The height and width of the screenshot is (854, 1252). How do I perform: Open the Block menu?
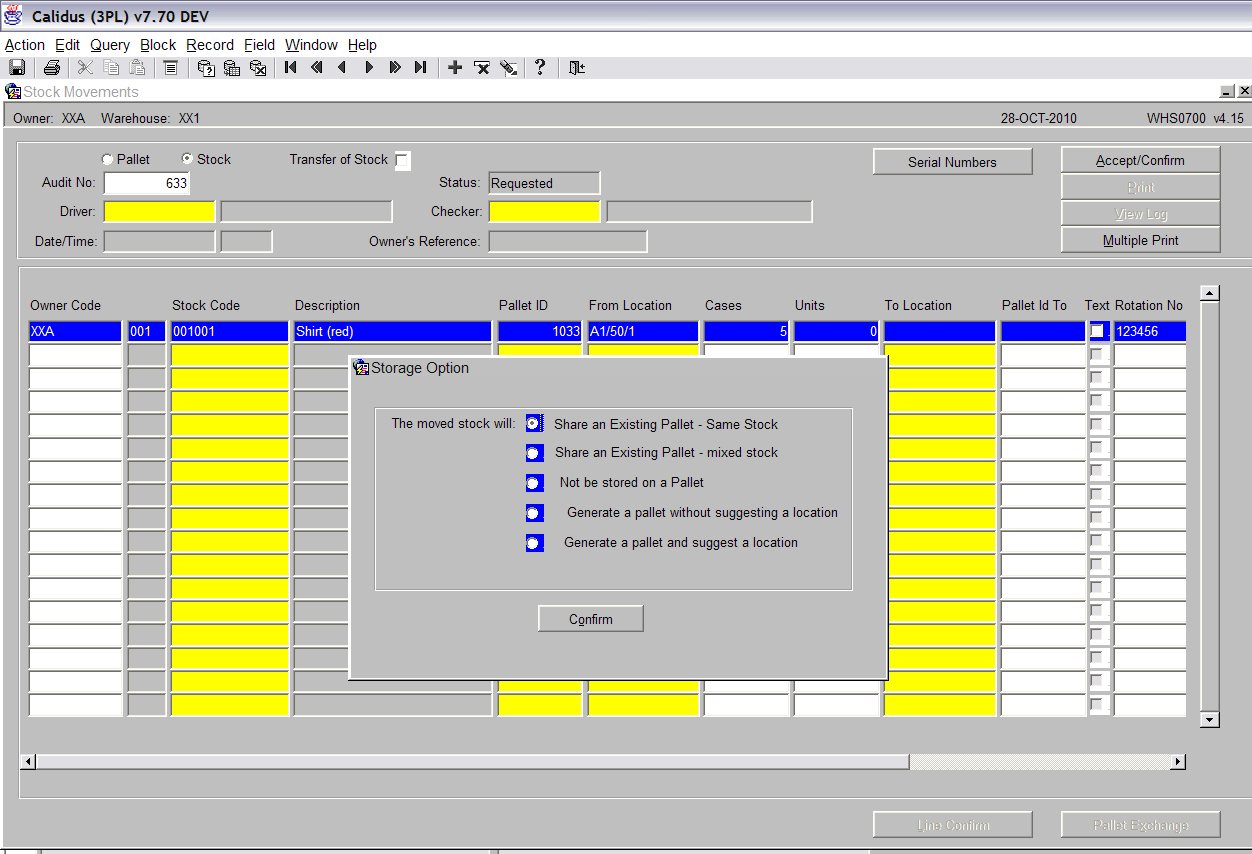coord(158,45)
